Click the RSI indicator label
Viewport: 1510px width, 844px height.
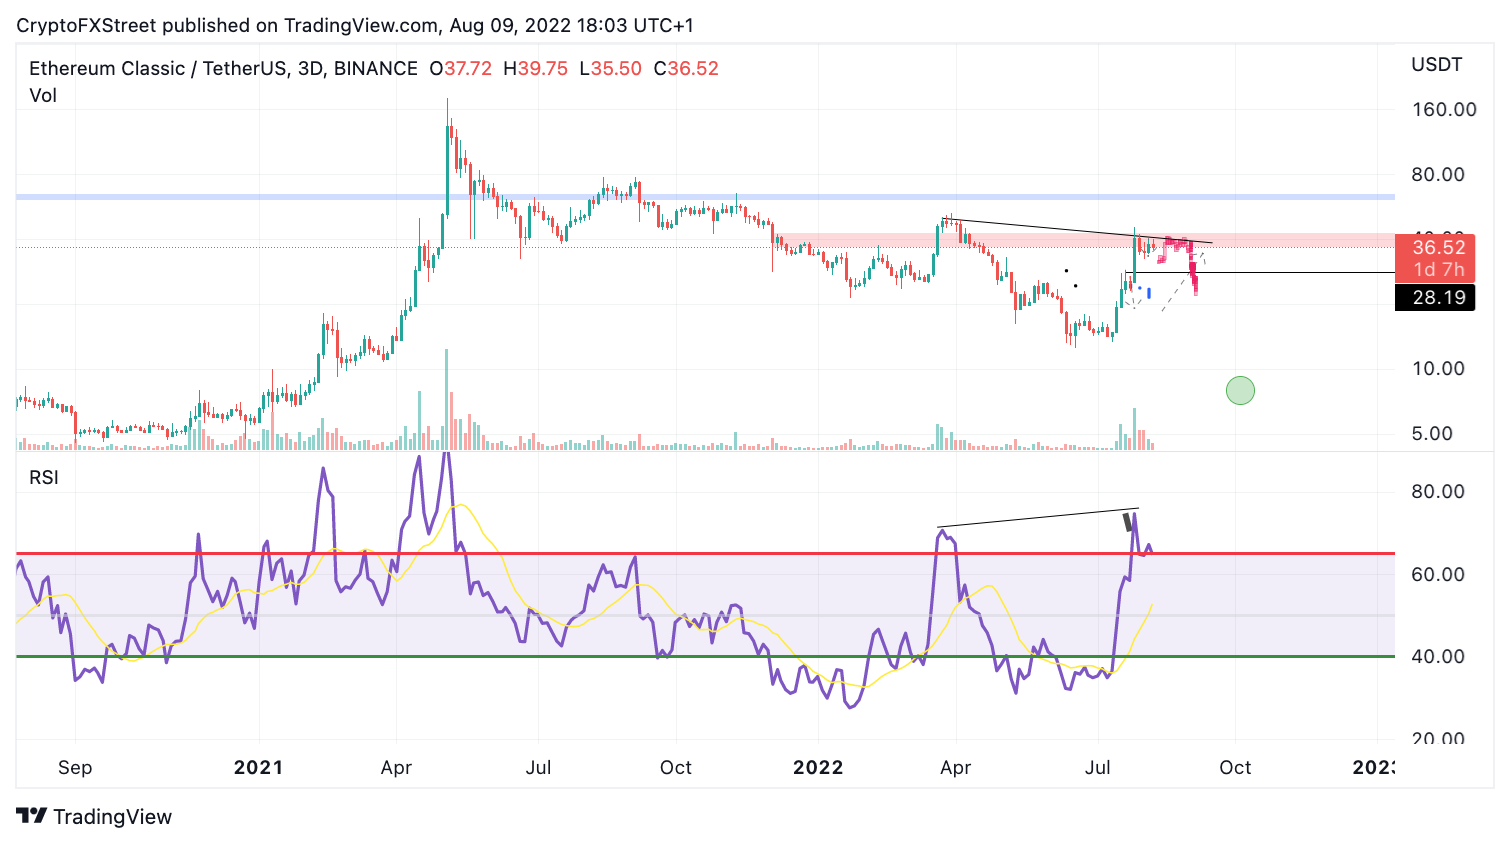coord(44,478)
